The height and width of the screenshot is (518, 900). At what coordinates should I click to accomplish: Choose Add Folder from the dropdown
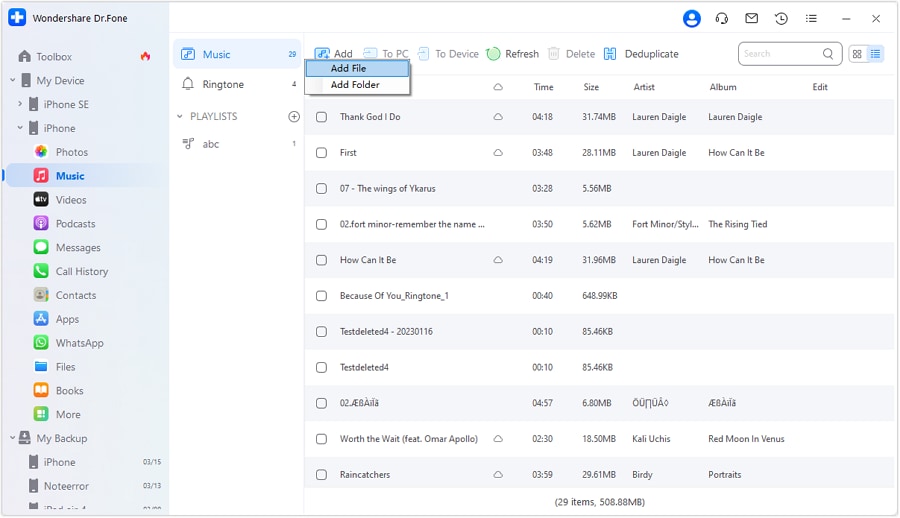357,85
